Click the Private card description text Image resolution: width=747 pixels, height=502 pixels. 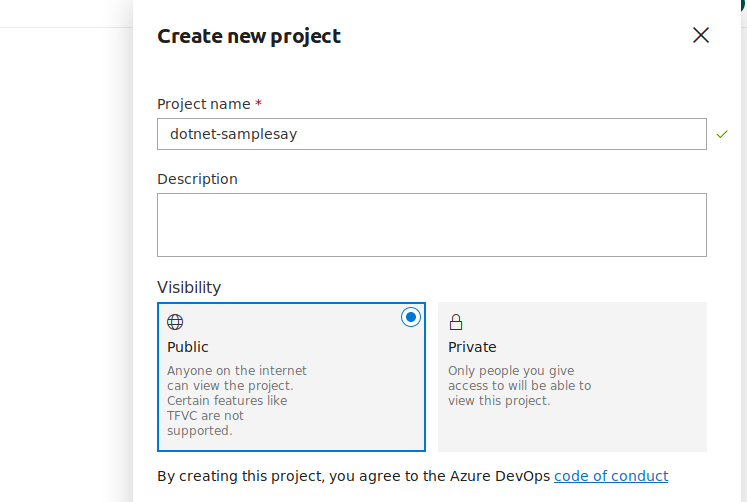coord(519,385)
